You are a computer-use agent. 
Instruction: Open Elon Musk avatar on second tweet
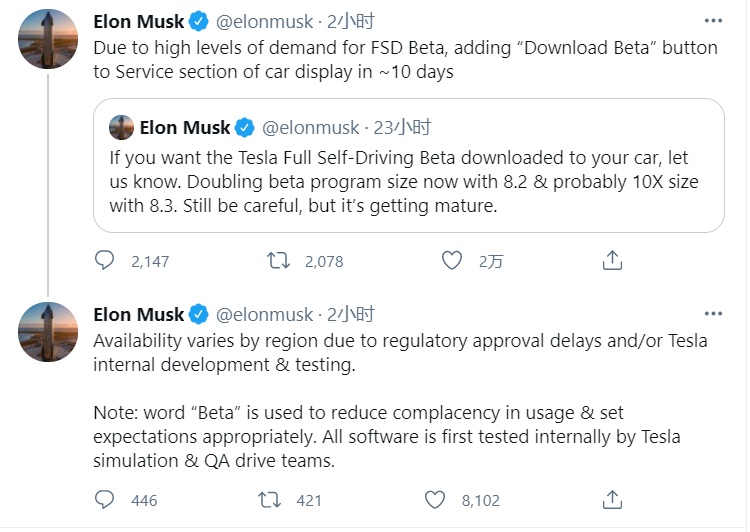[x=48, y=331]
